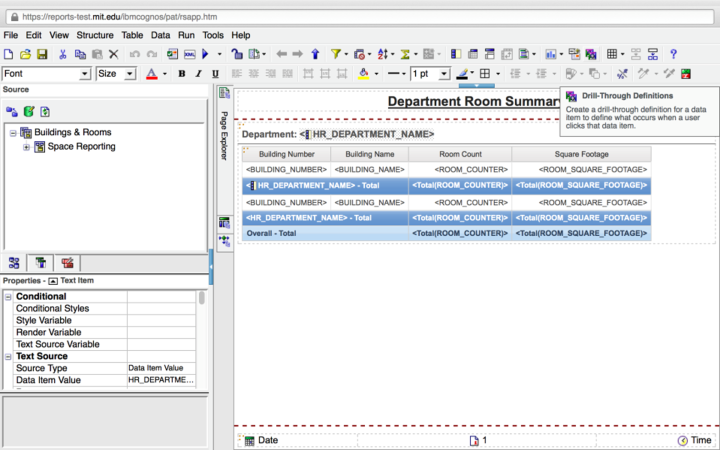Screen dimensions: 720x450
Task: Click the Cut scissors icon
Action: tap(62, 54)
